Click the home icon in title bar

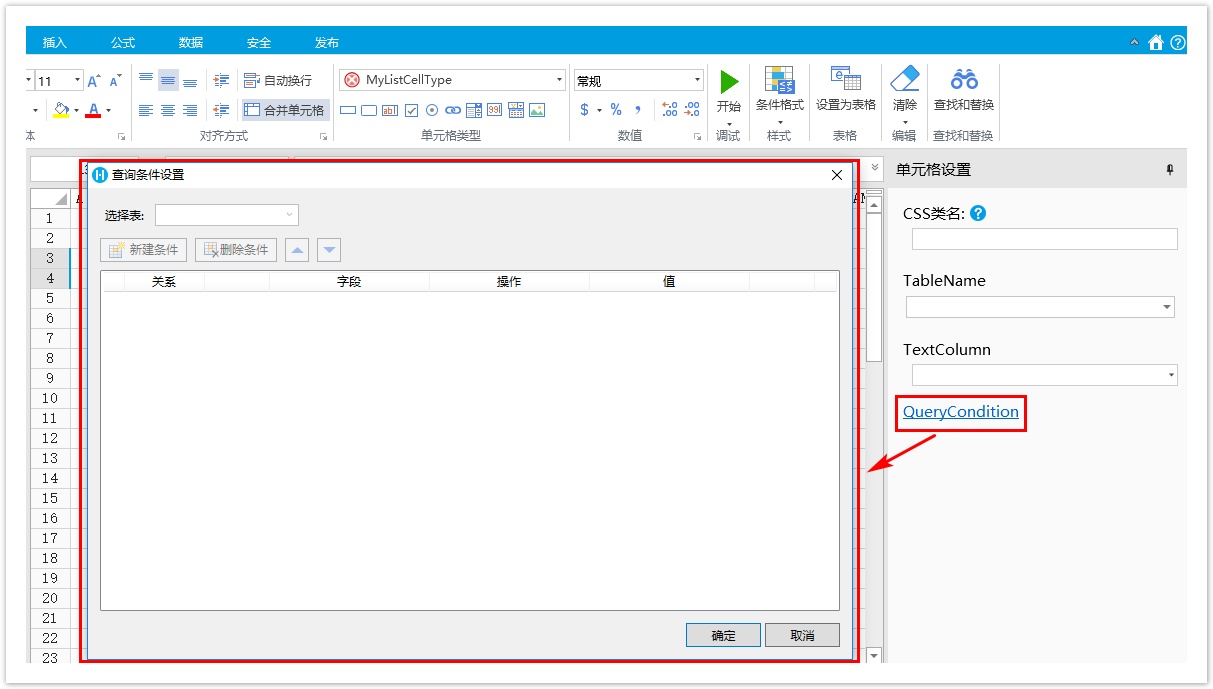point(1156,42)
